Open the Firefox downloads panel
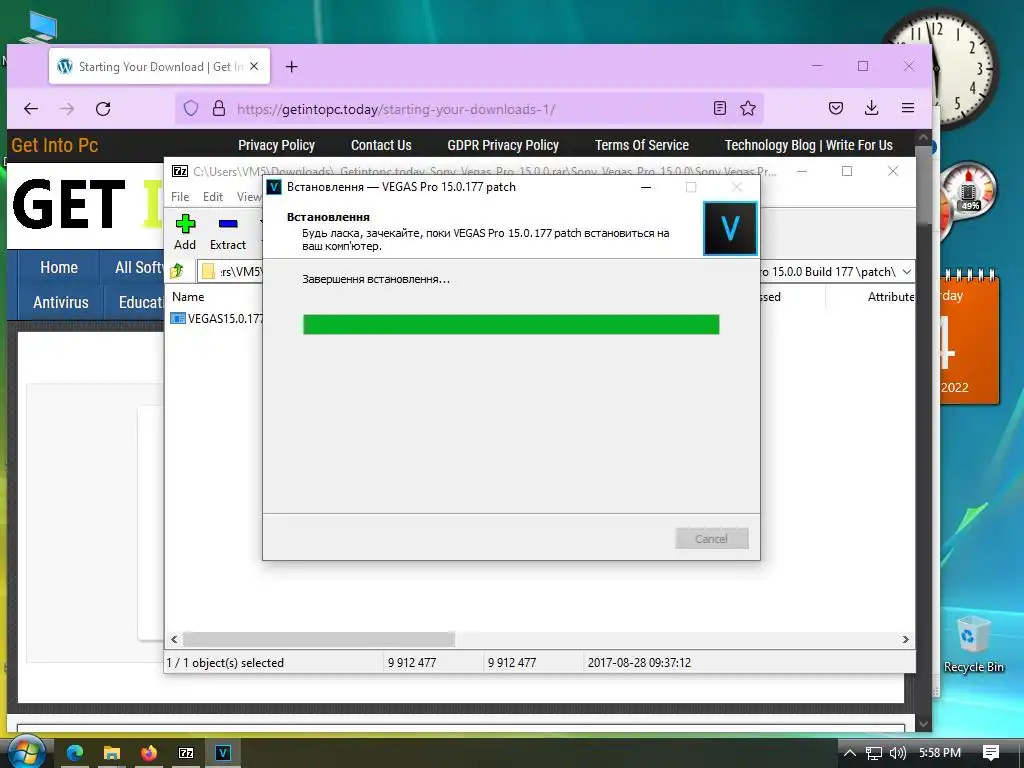1024x768 pixels. (871, 108)
